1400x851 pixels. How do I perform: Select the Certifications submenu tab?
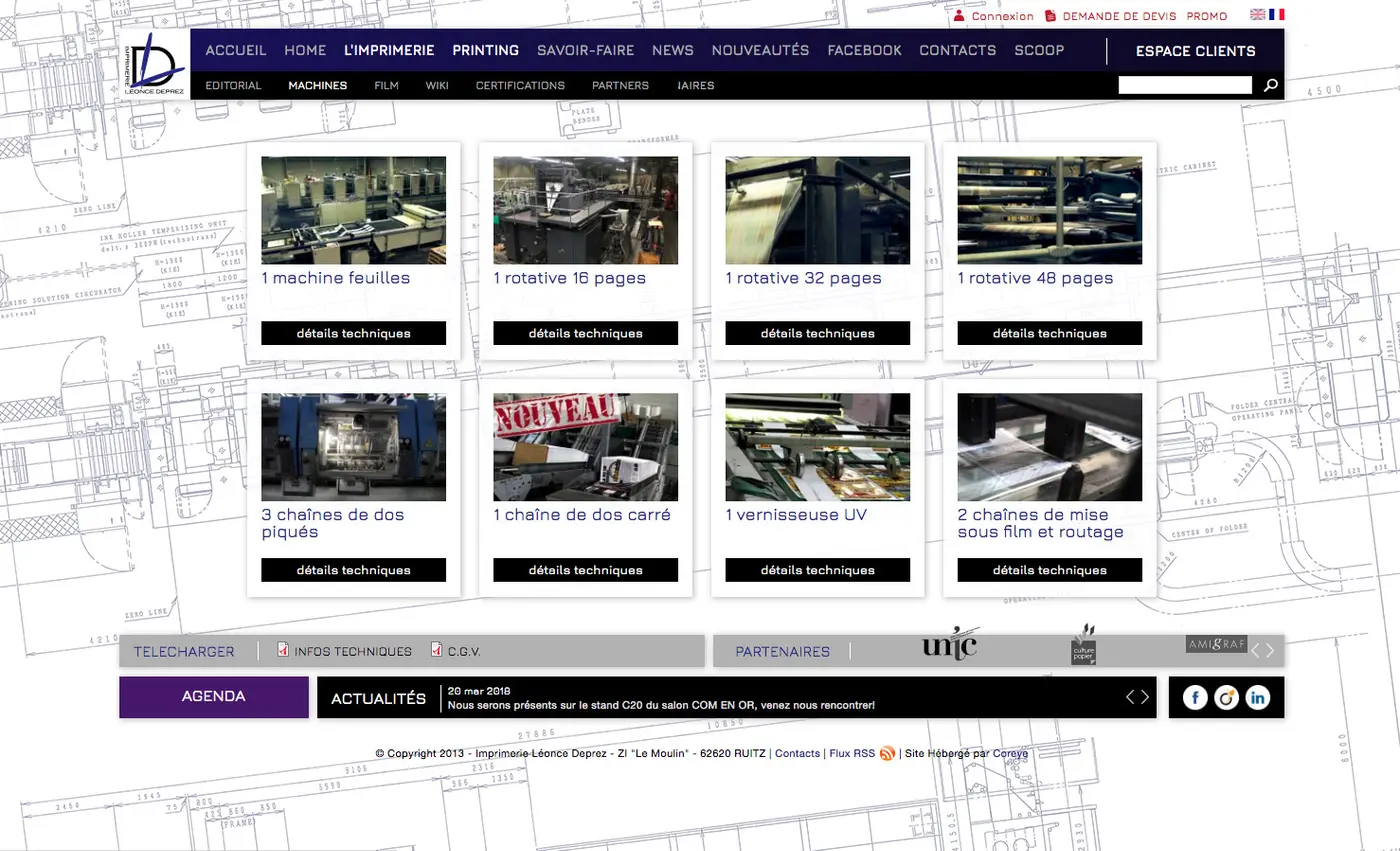click(520, 85)
